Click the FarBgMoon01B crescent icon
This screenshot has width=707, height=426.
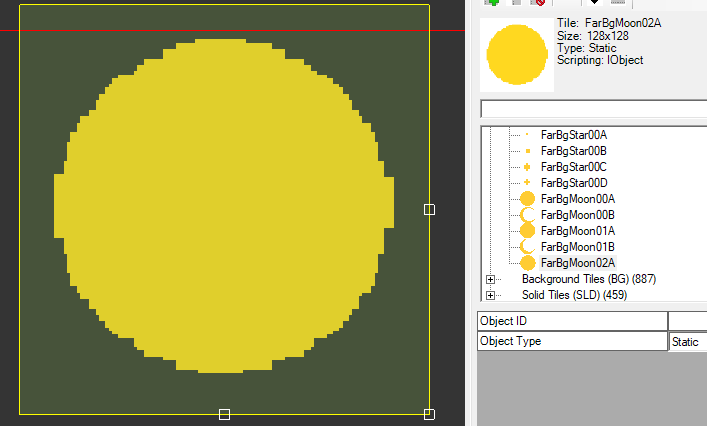(x=528, y=246)
